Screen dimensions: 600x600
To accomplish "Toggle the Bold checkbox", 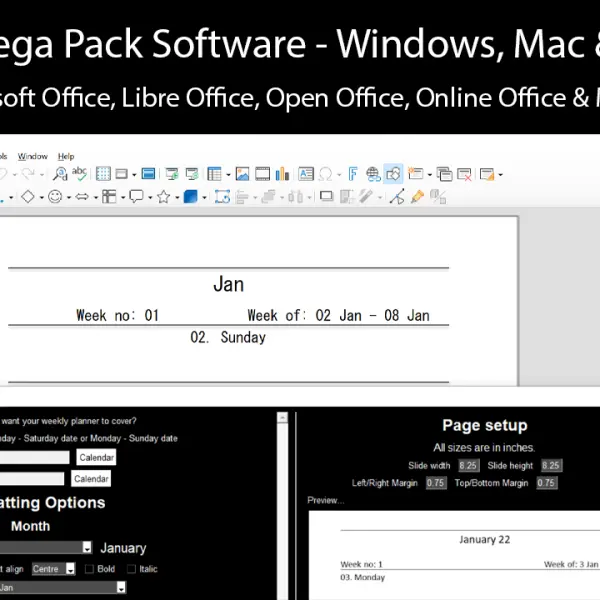I will pos(90,569).
